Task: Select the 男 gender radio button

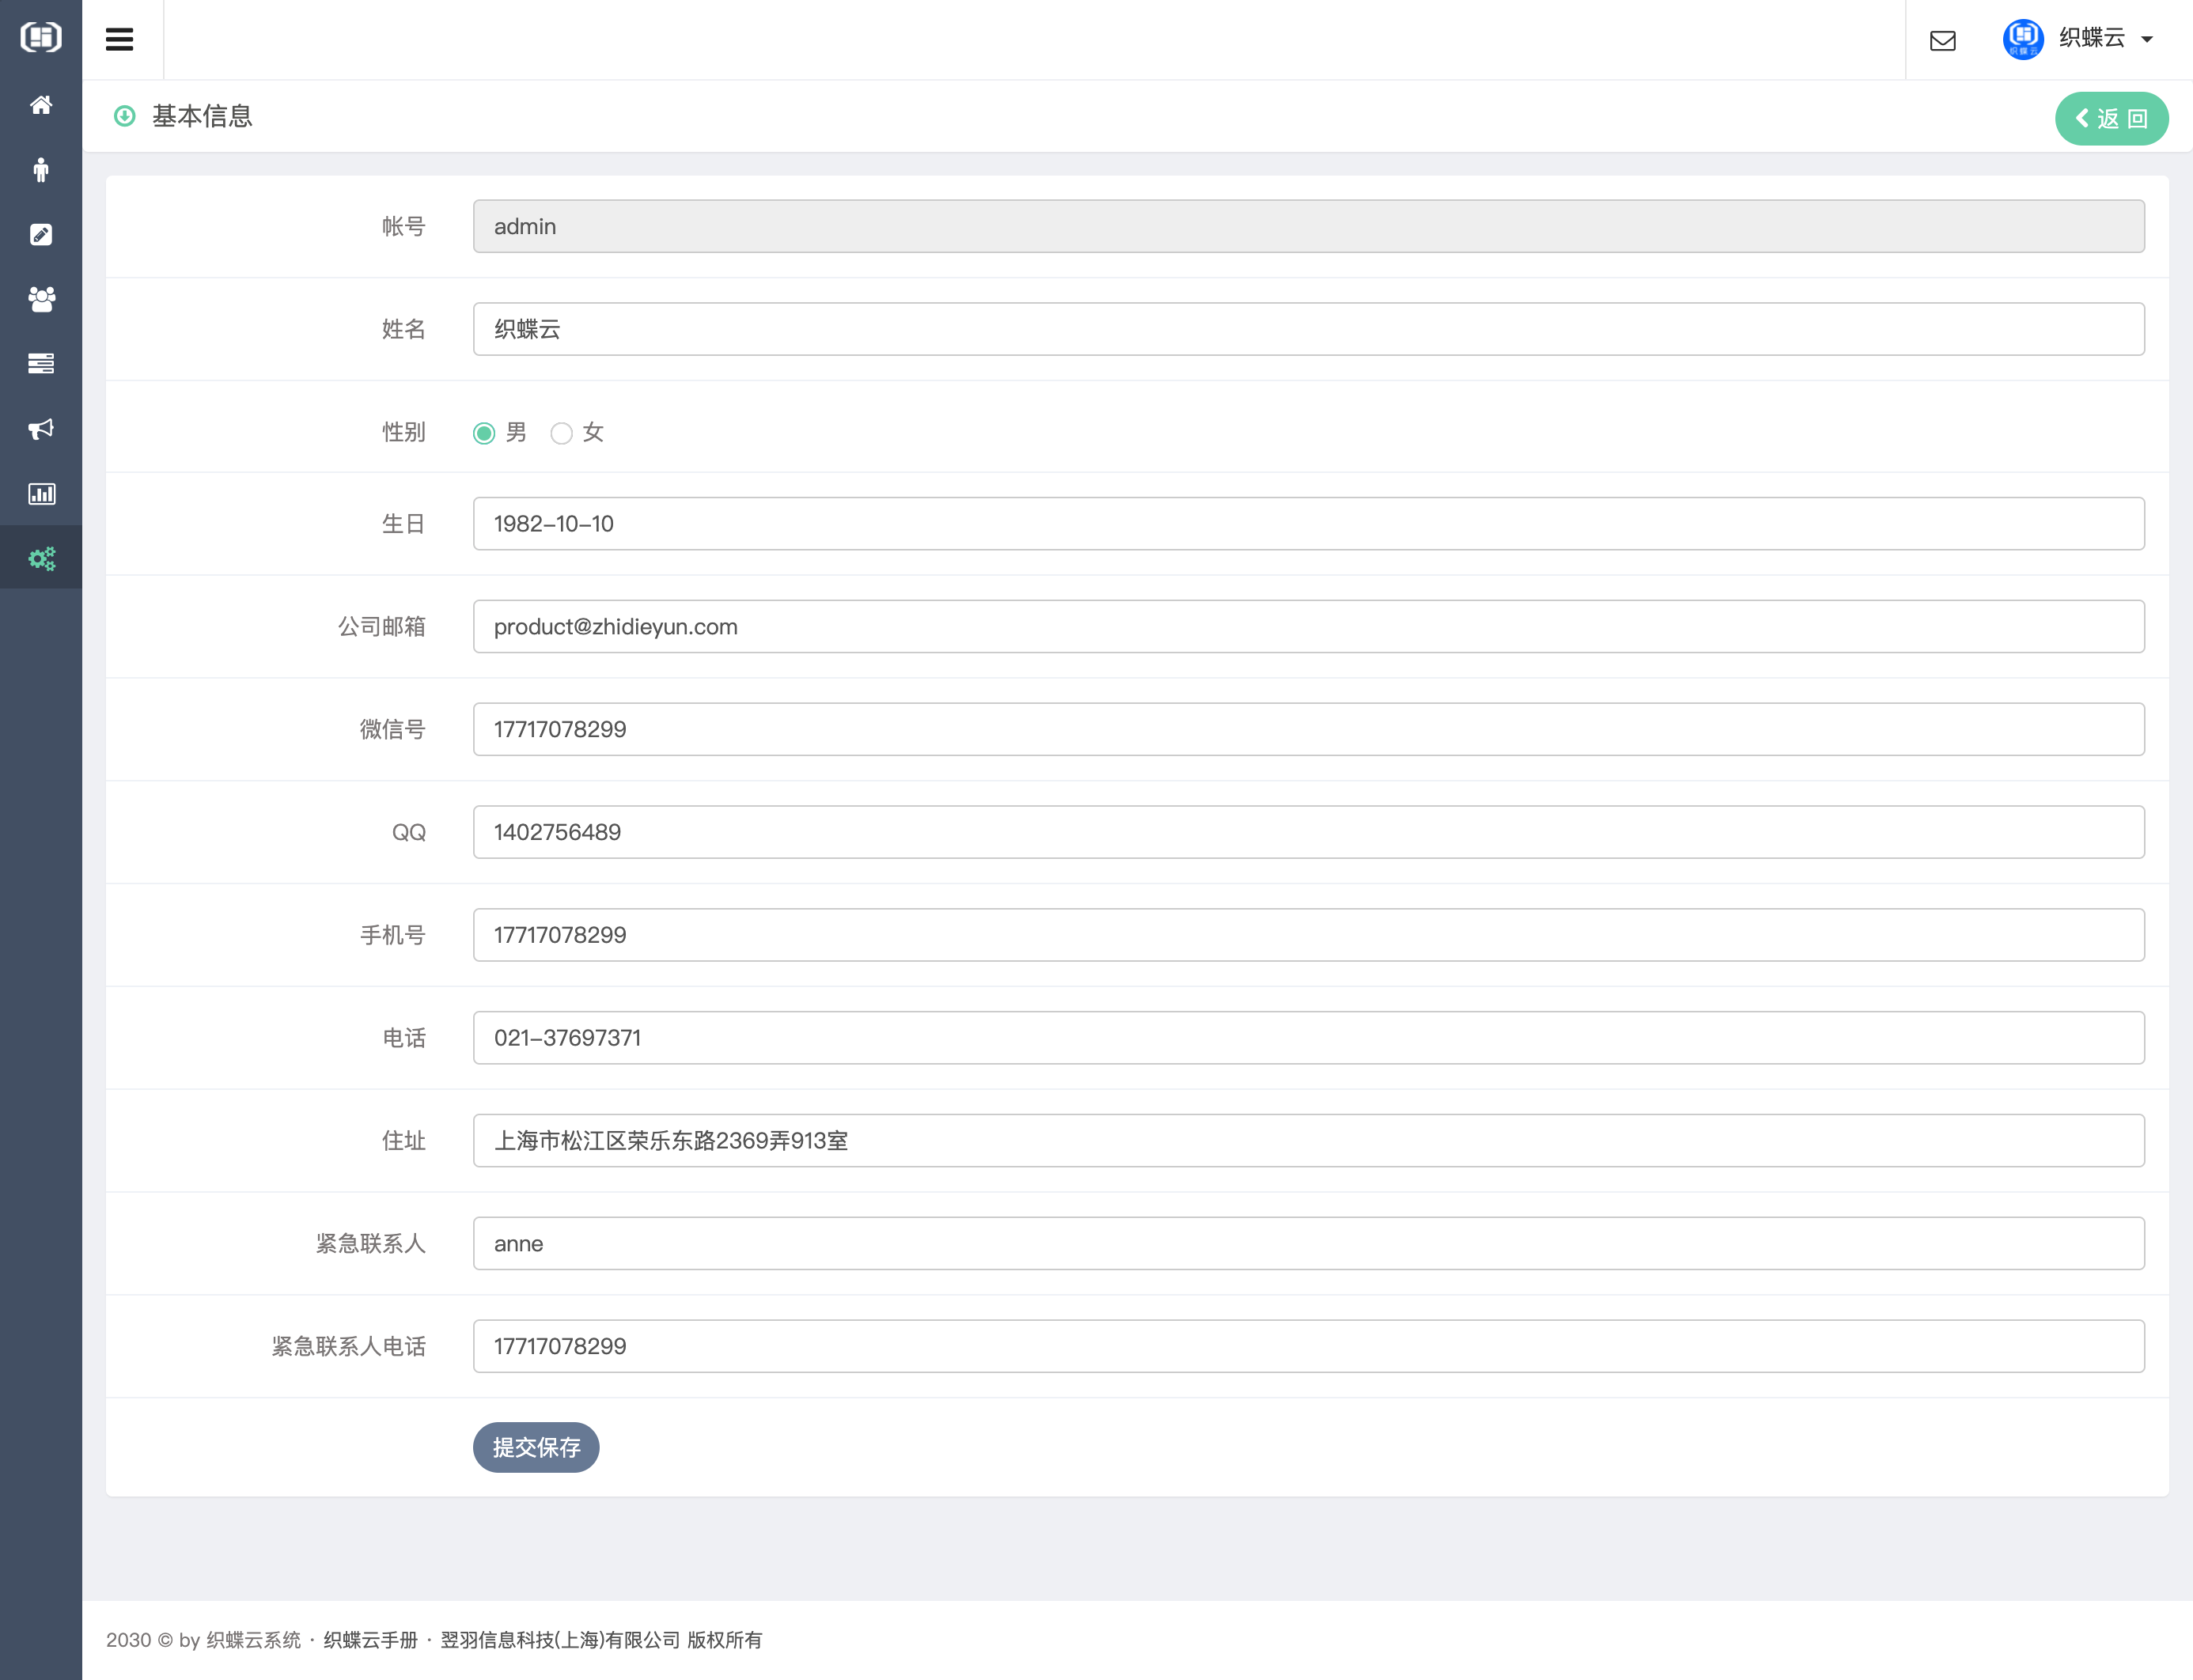Action: pyautogui.click(x=484, y=433)
